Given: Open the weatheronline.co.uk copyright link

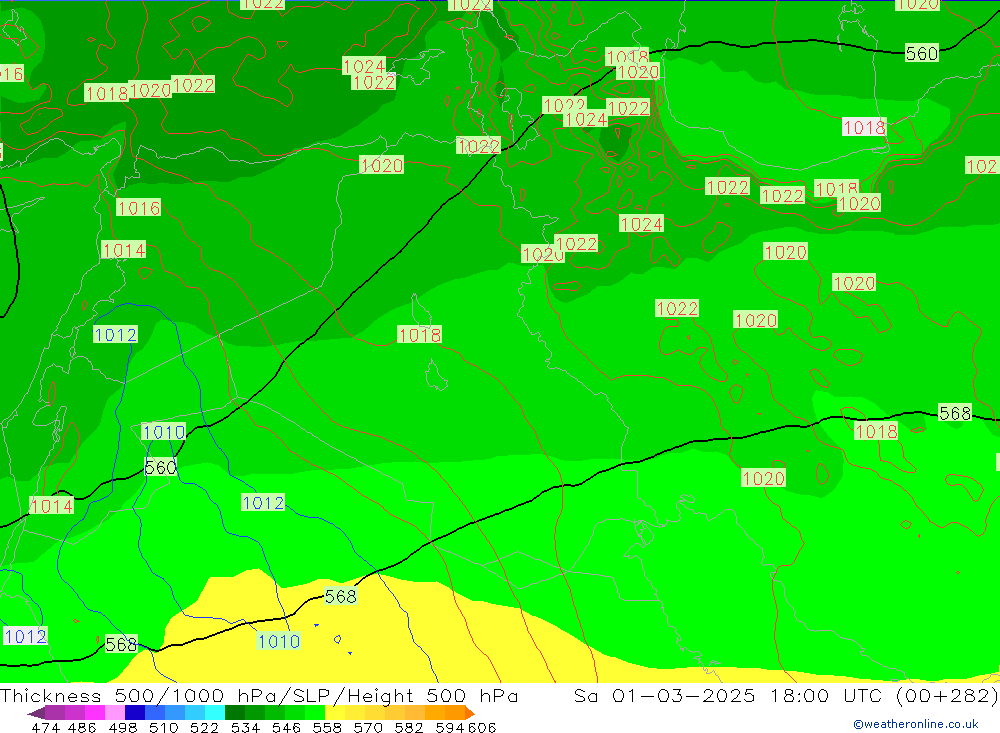Looking at the screenshot, I should click(x=916, y=724).
